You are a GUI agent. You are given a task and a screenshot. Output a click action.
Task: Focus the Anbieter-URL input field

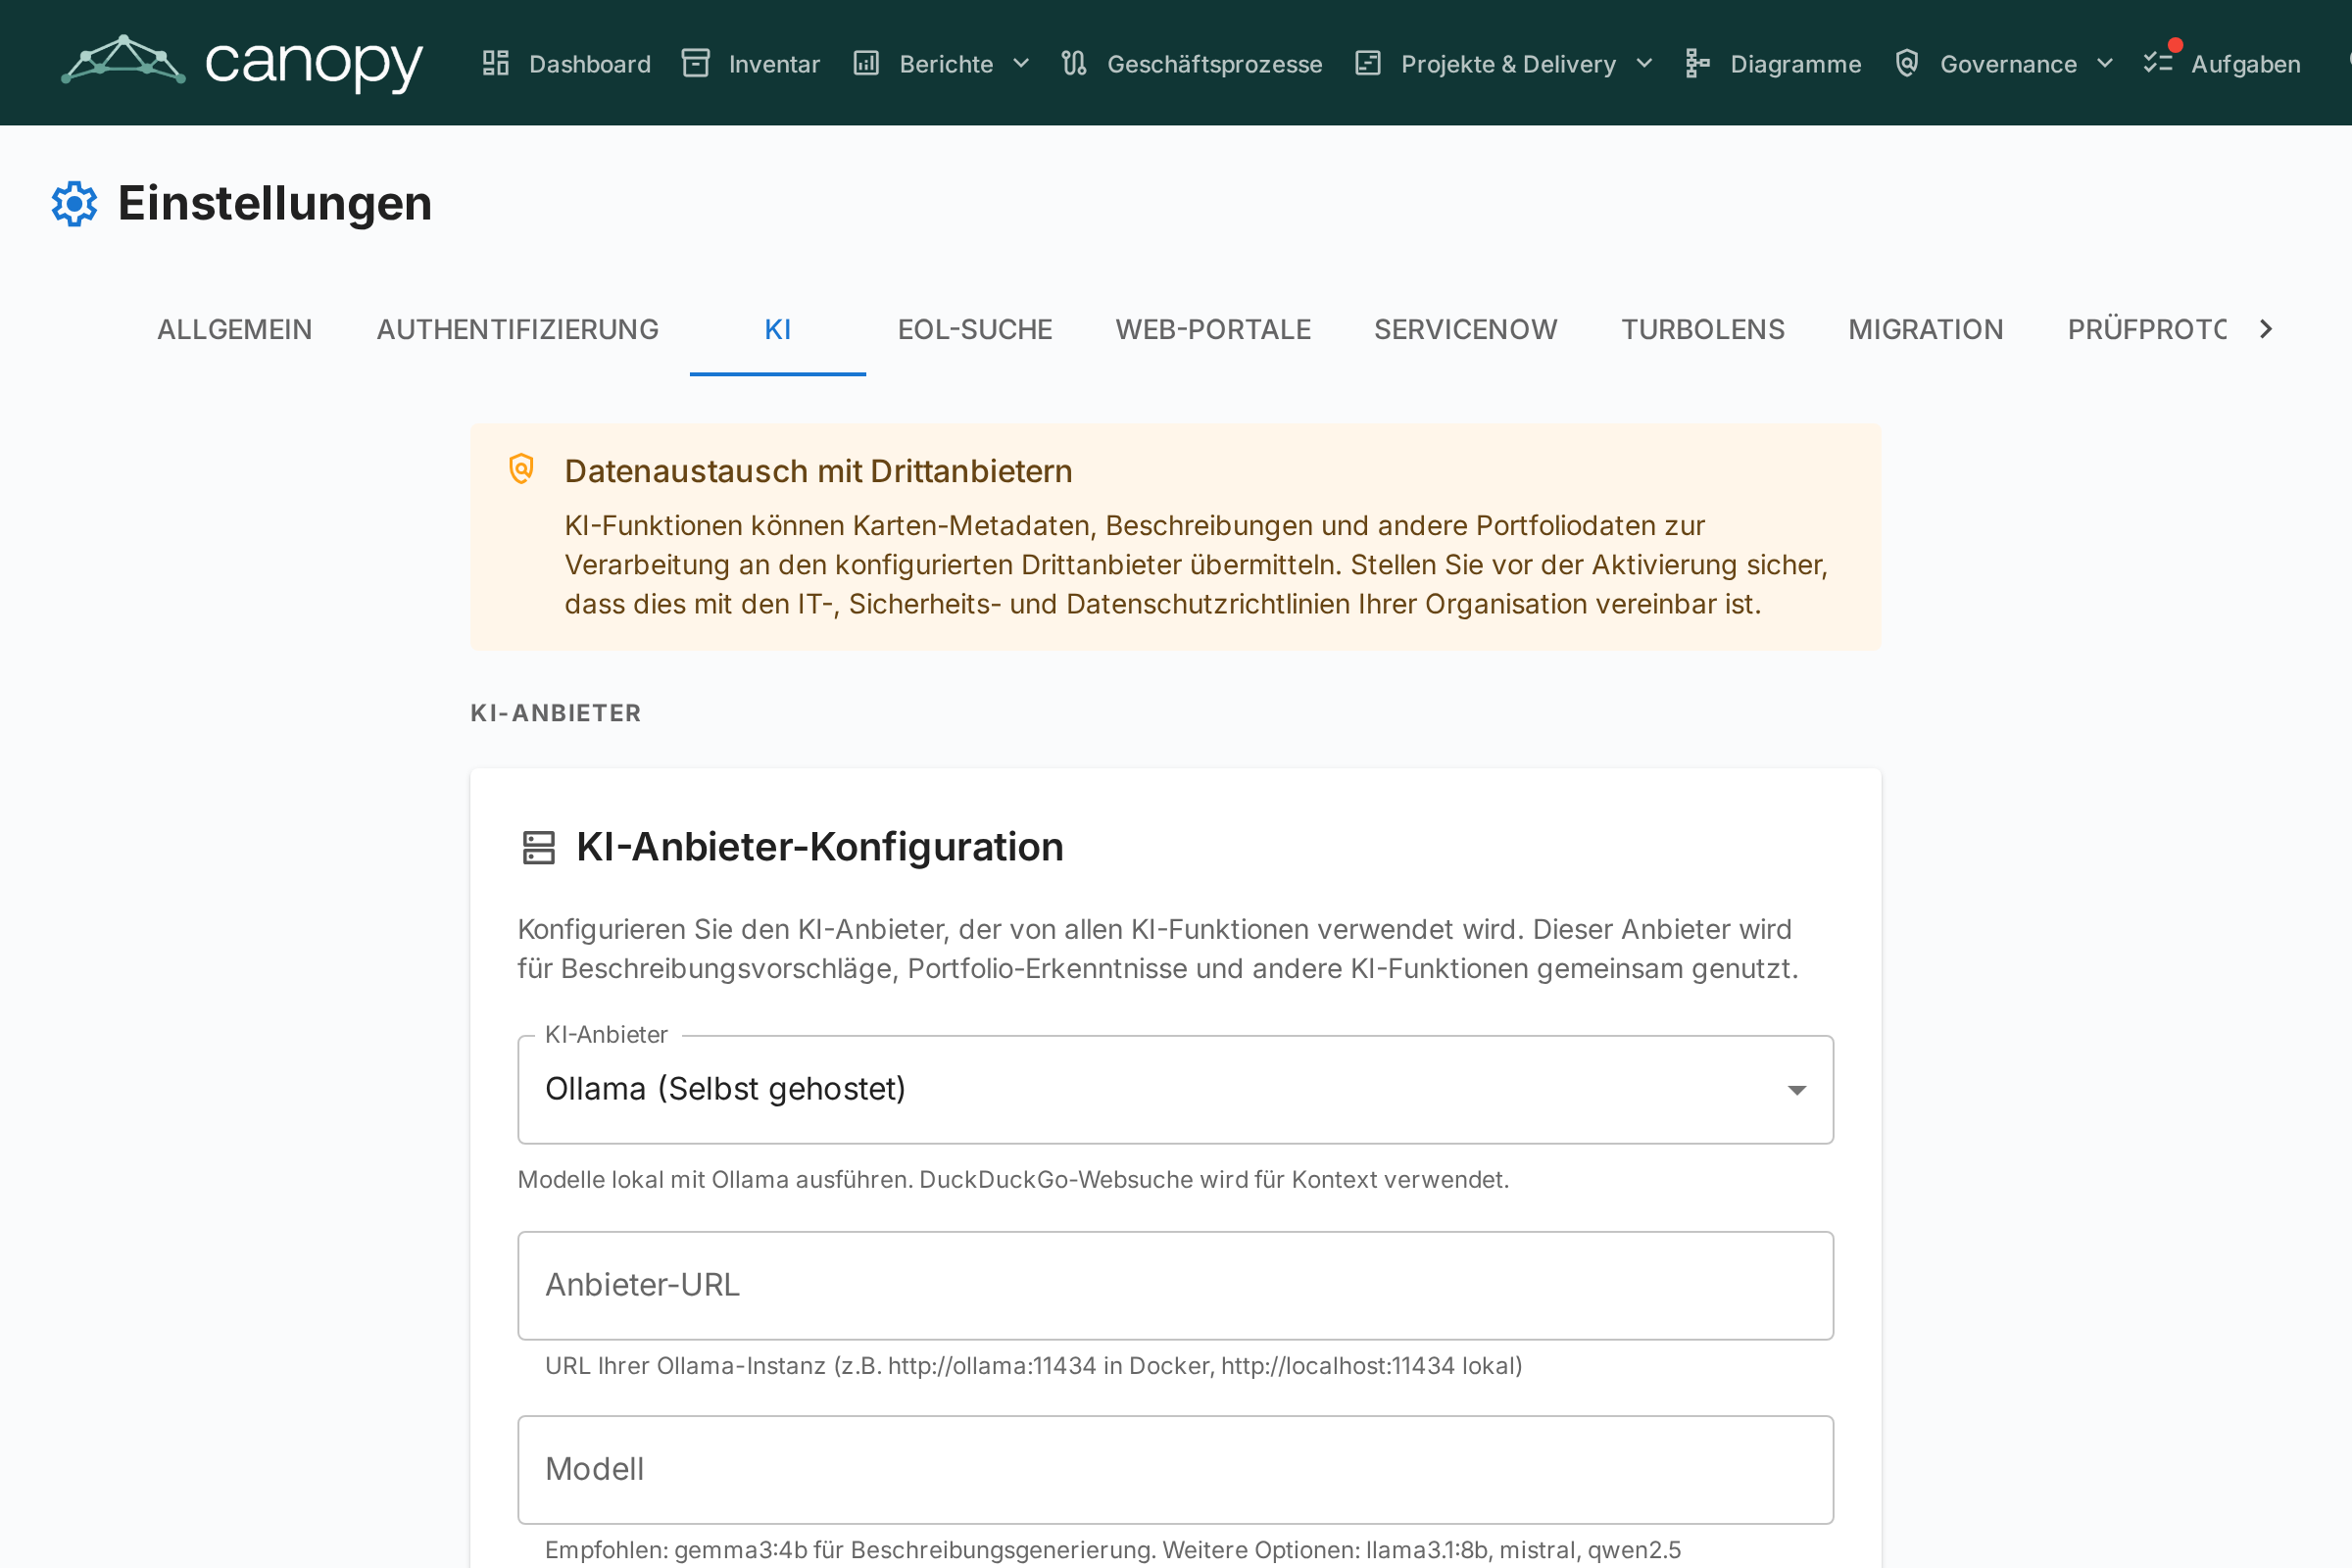coord(1176,1286)
